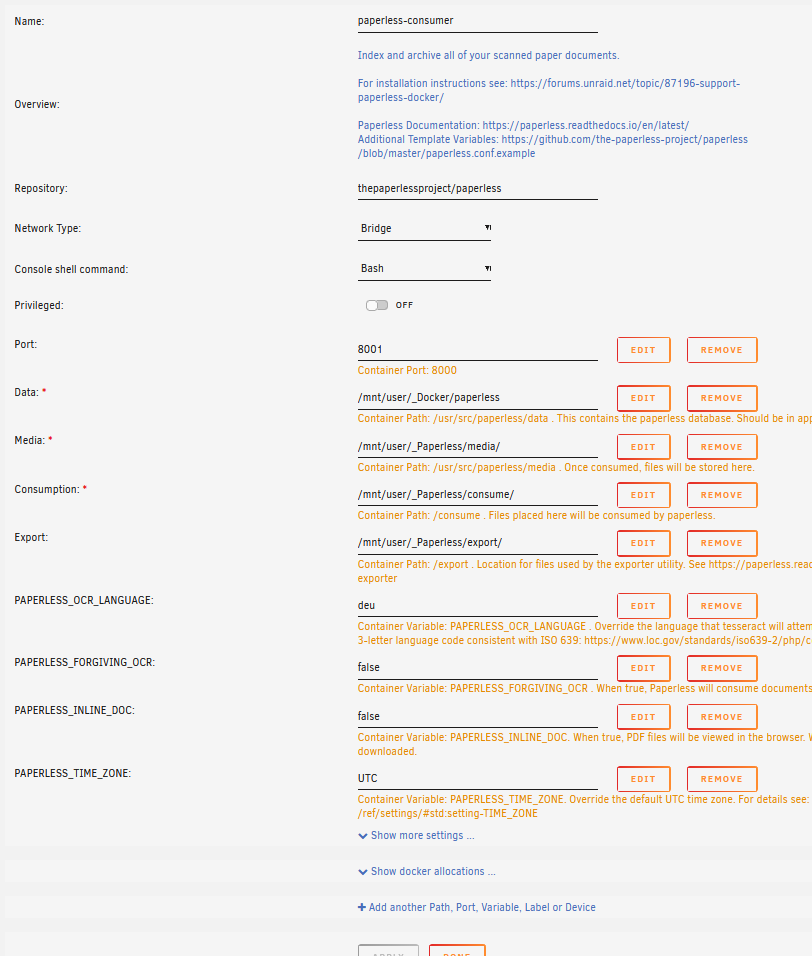Click the Container Port: 8000 text
The height and width of the screenshot is (956, 812).
407,370
